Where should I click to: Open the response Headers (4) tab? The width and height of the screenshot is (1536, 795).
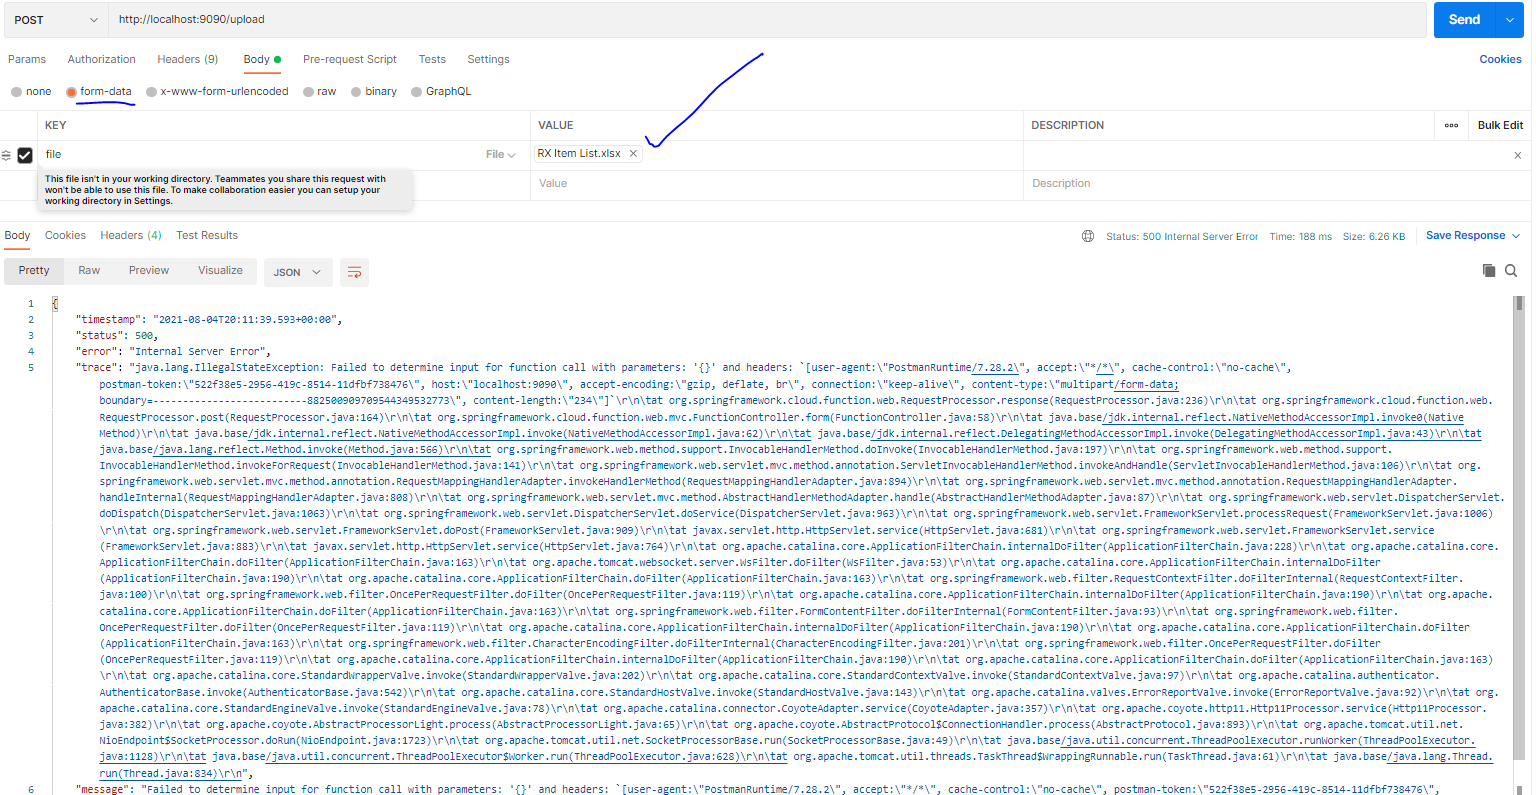pos(131,235)
